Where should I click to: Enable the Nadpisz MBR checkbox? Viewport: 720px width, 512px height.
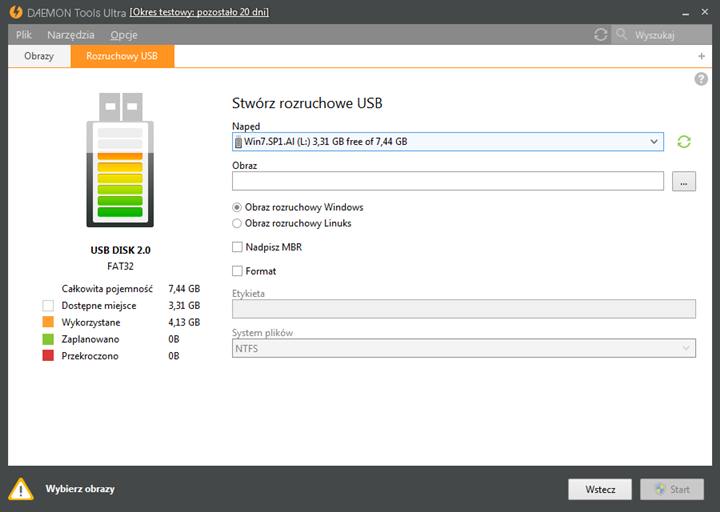pyautogui.click(x=237, y=247)
